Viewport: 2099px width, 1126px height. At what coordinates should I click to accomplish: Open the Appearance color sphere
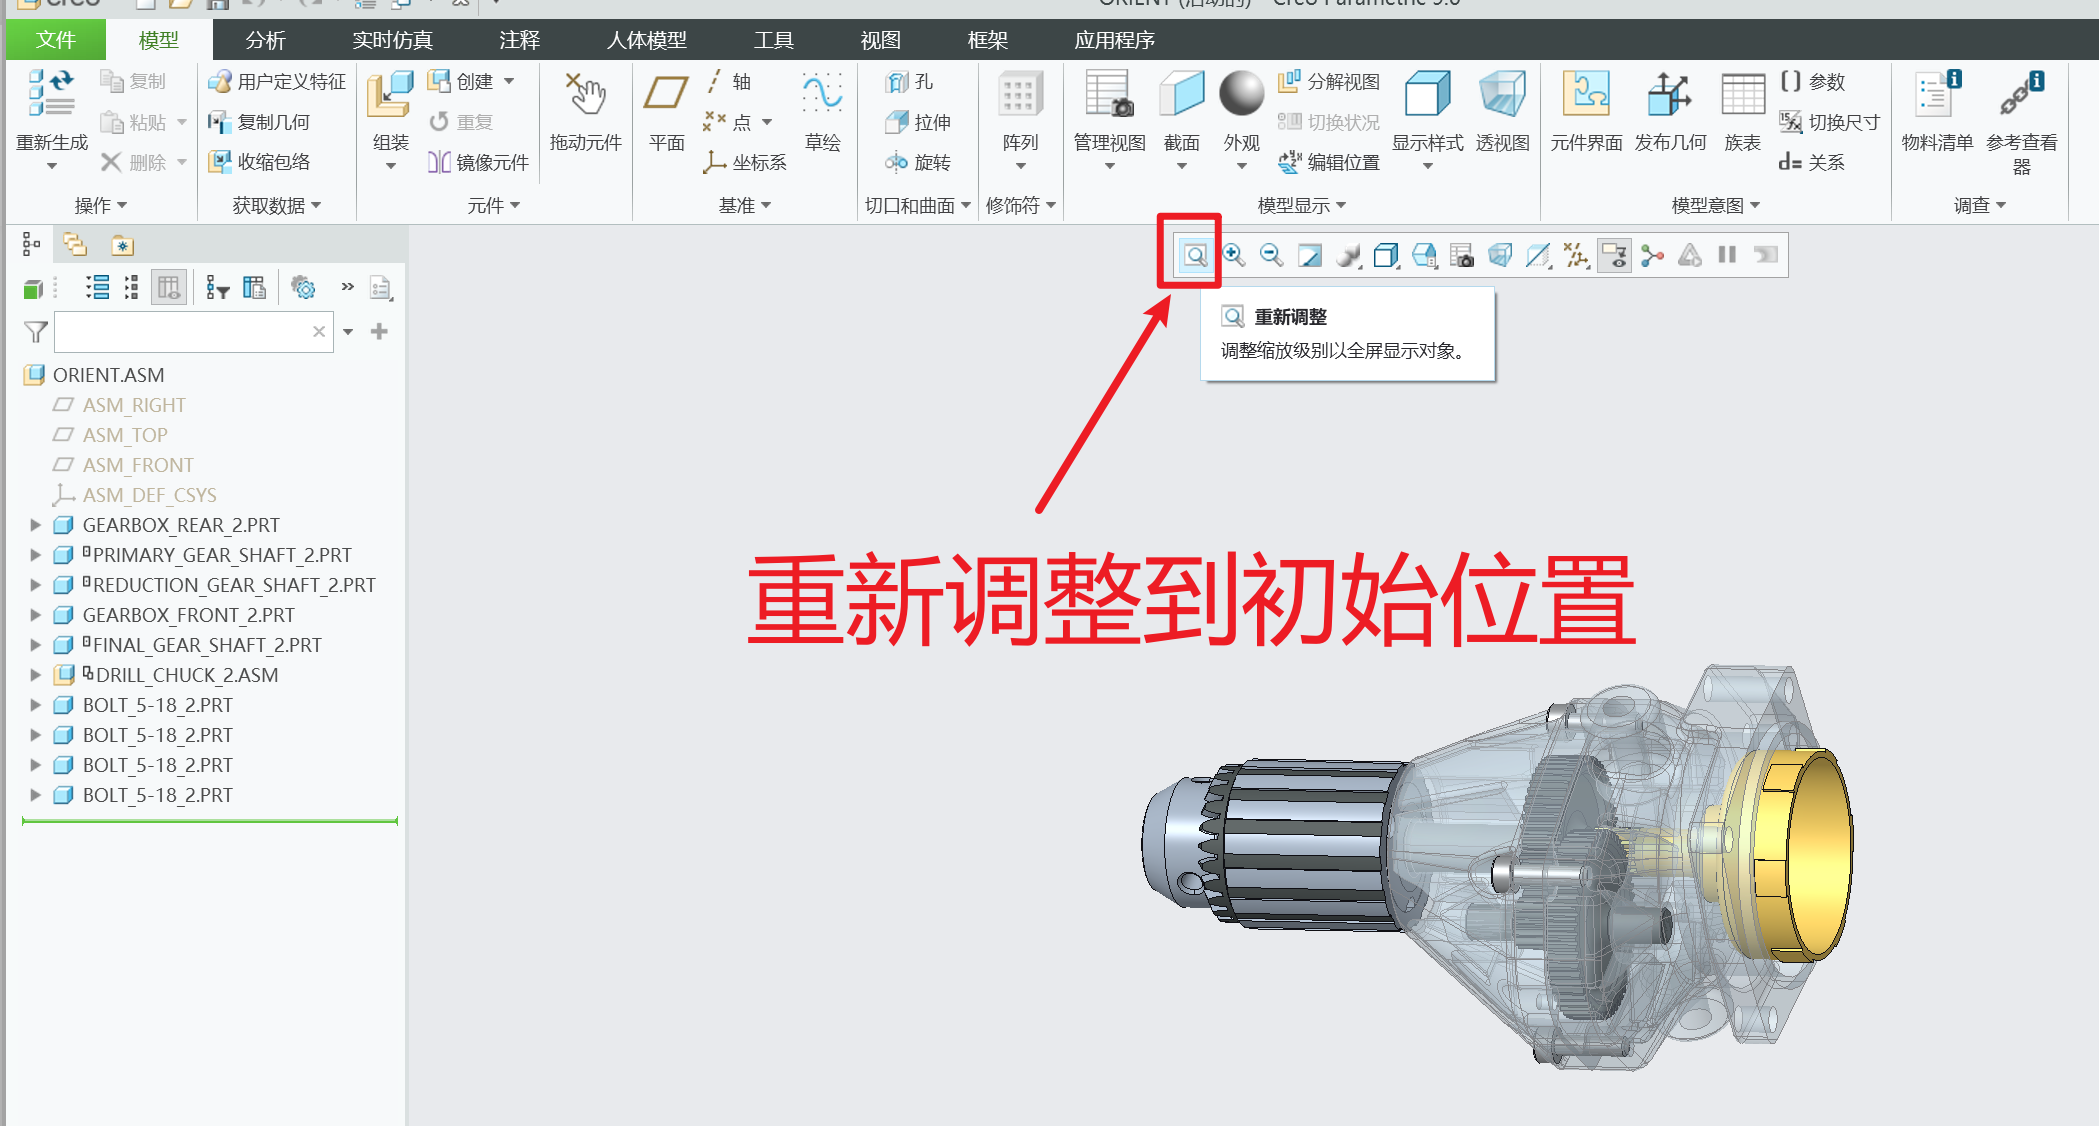1241,95
